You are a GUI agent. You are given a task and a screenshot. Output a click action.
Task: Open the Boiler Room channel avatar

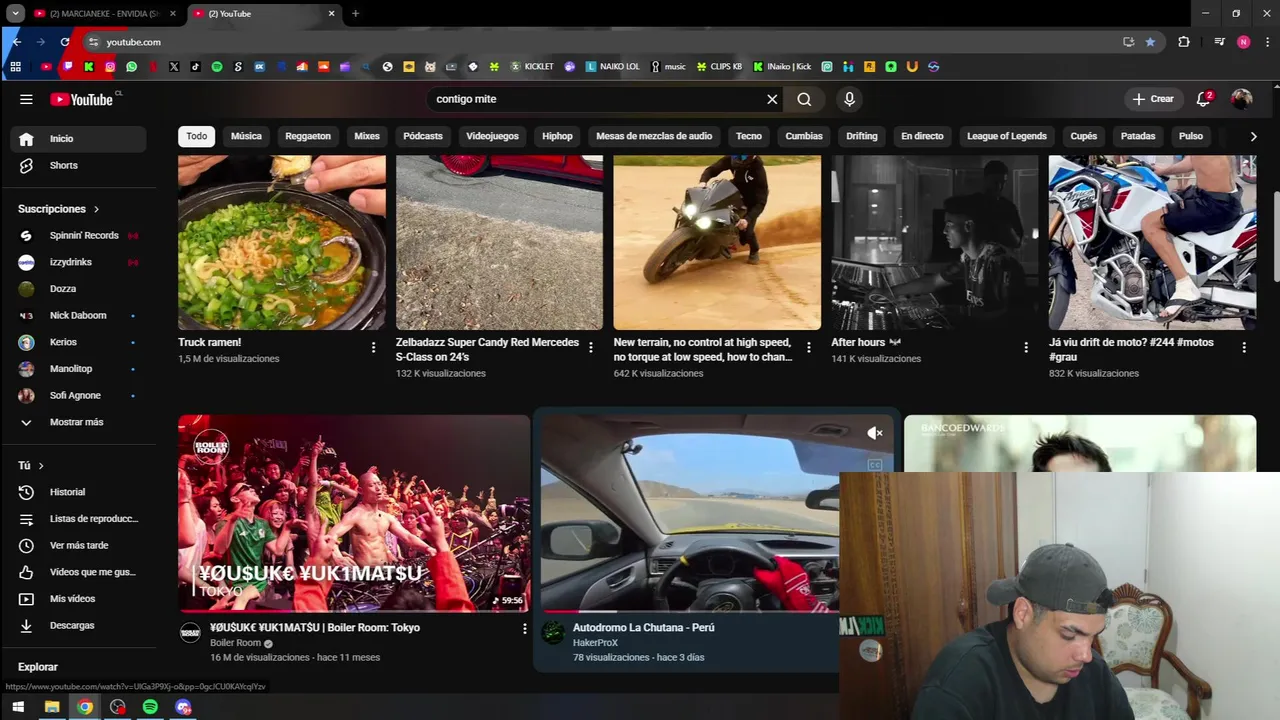point(190,632)
